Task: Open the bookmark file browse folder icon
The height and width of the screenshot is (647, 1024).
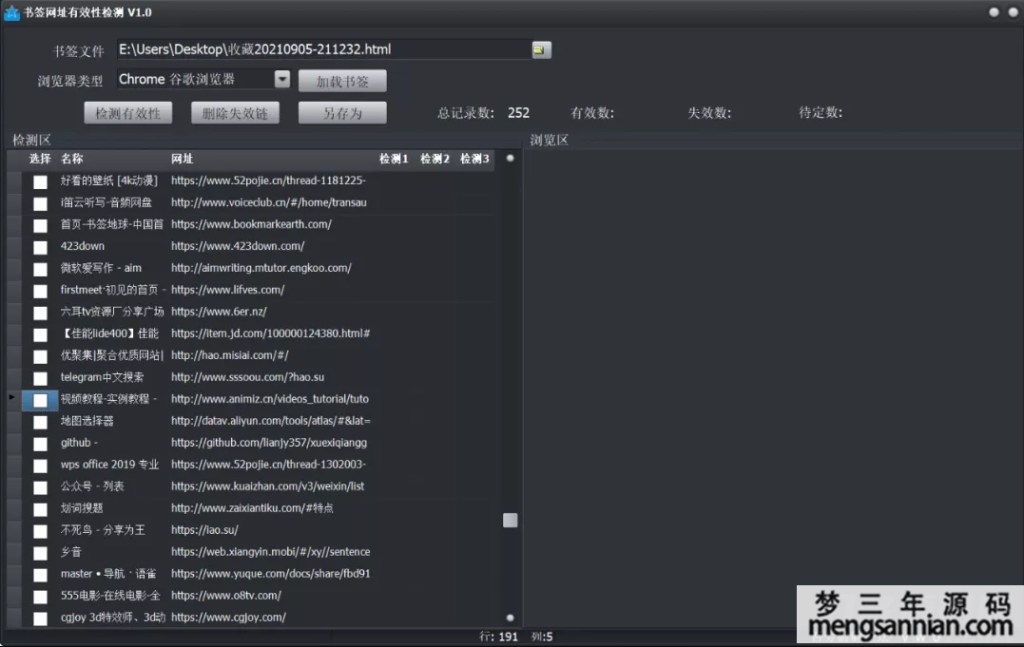Action: 541,50
